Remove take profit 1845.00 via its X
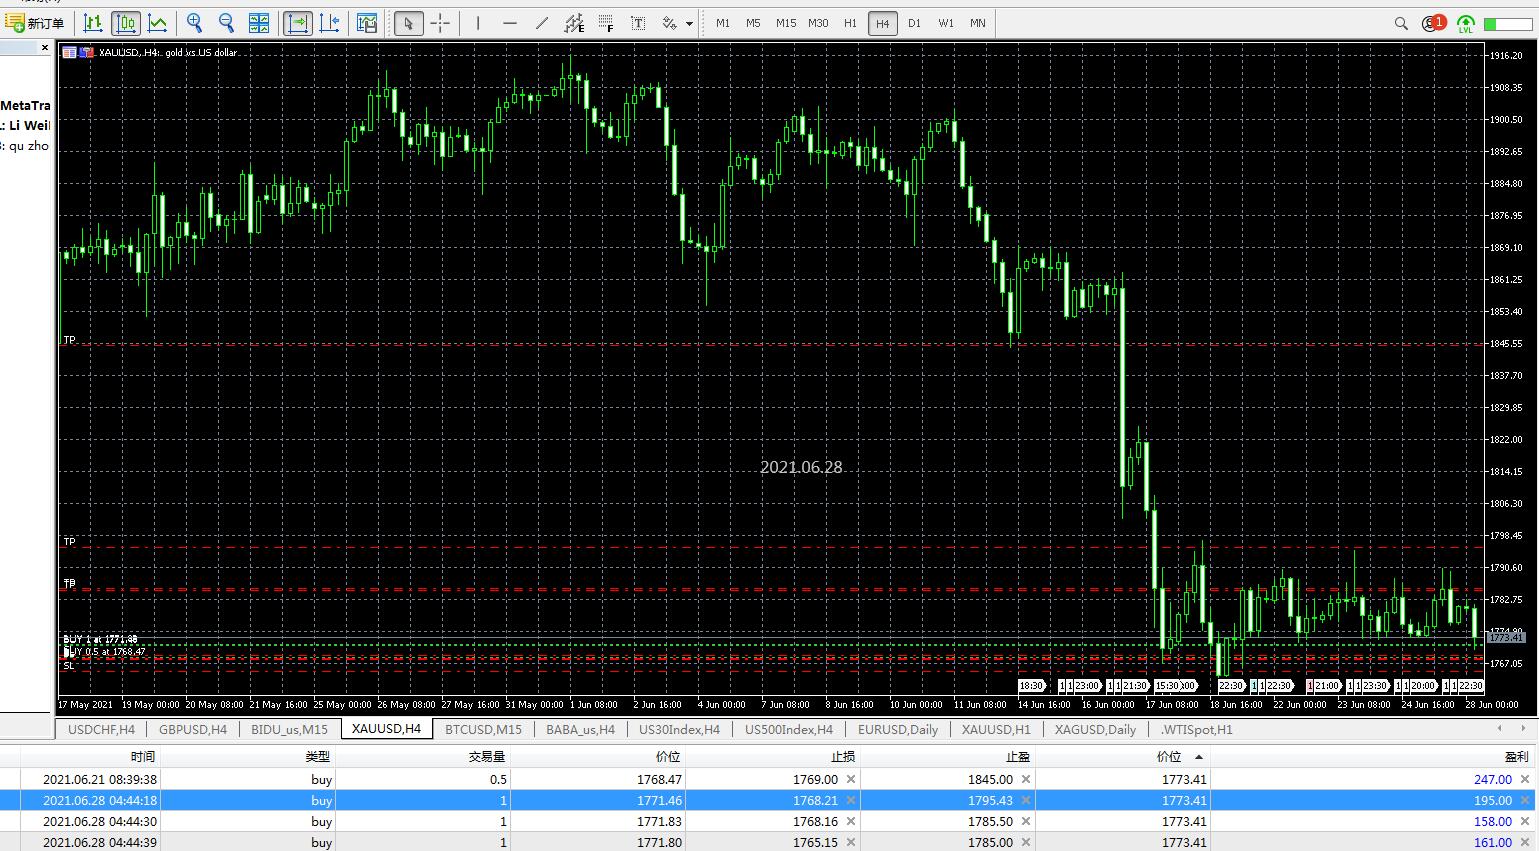Screen dimensions: 1539x851 click(x=1026, y=779)
